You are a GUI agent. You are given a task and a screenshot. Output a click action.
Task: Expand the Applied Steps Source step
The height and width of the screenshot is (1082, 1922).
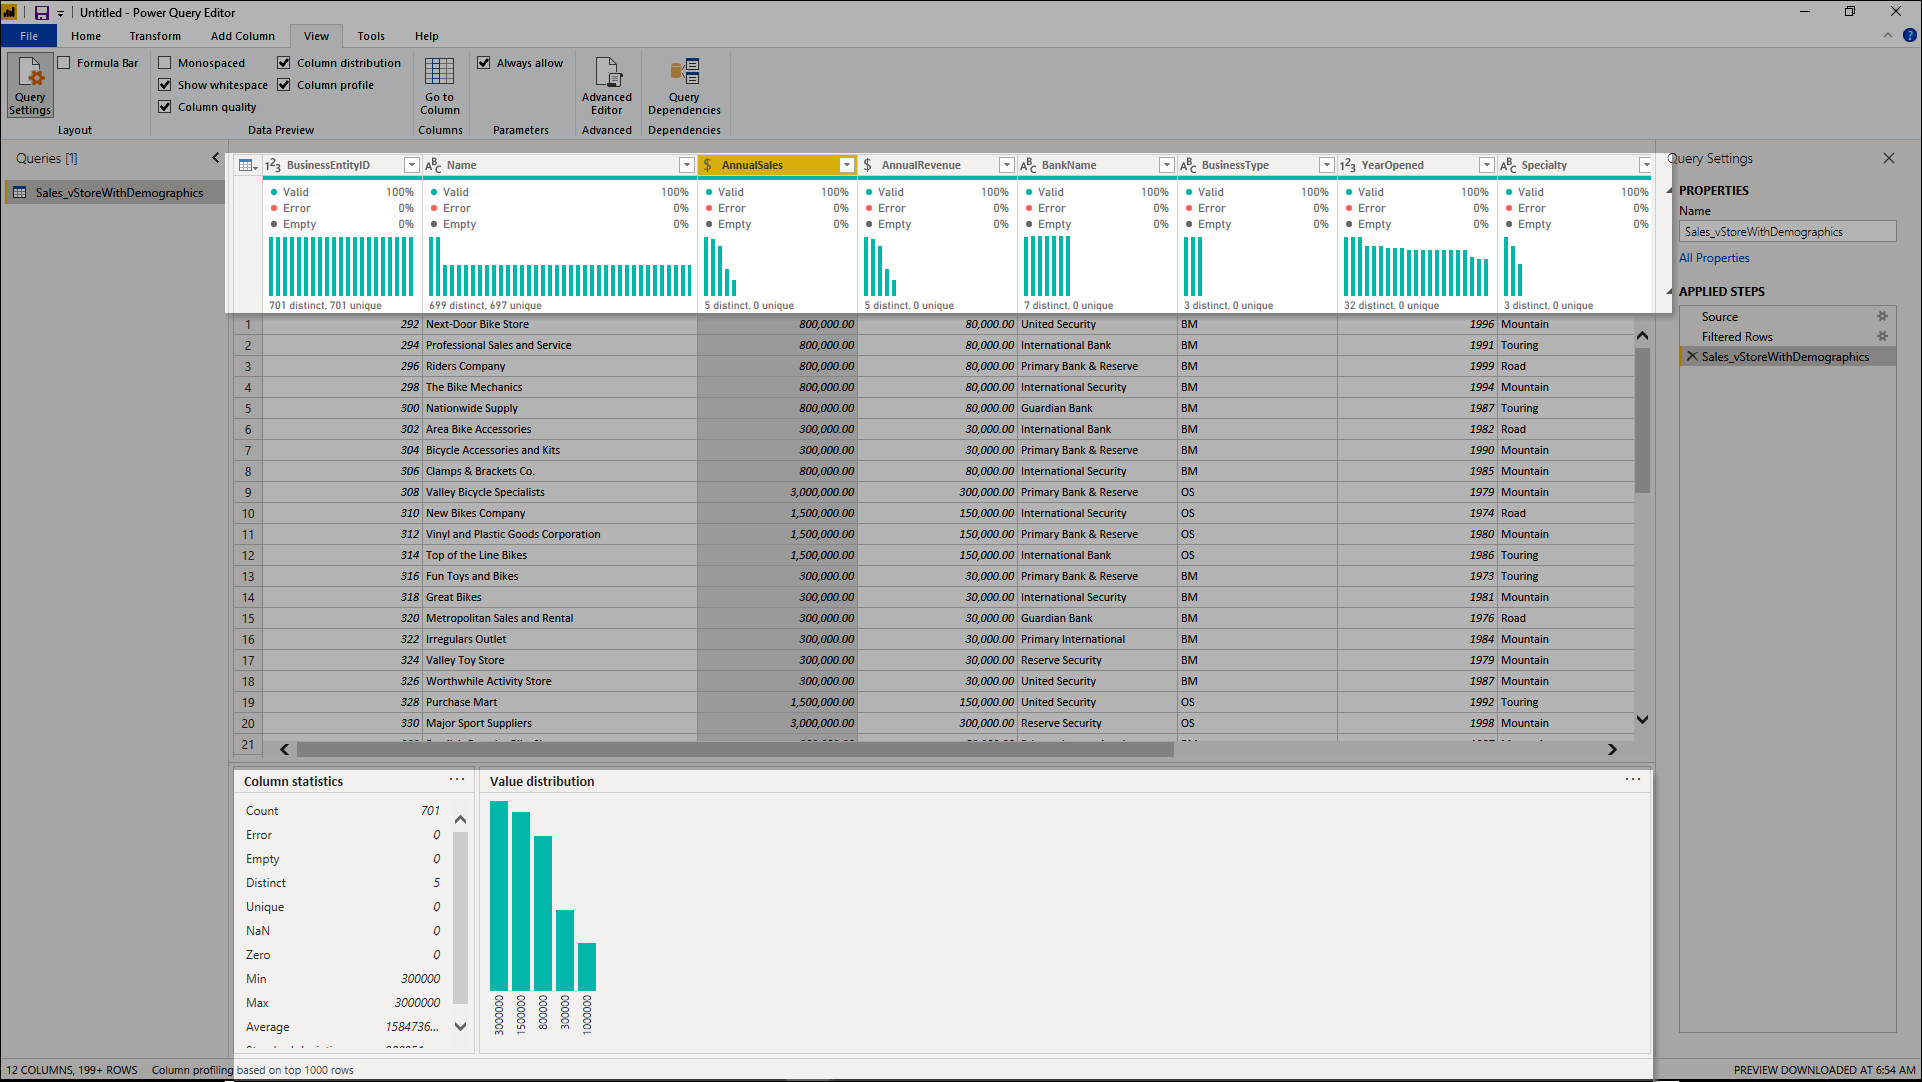(x=1884, y=317)
